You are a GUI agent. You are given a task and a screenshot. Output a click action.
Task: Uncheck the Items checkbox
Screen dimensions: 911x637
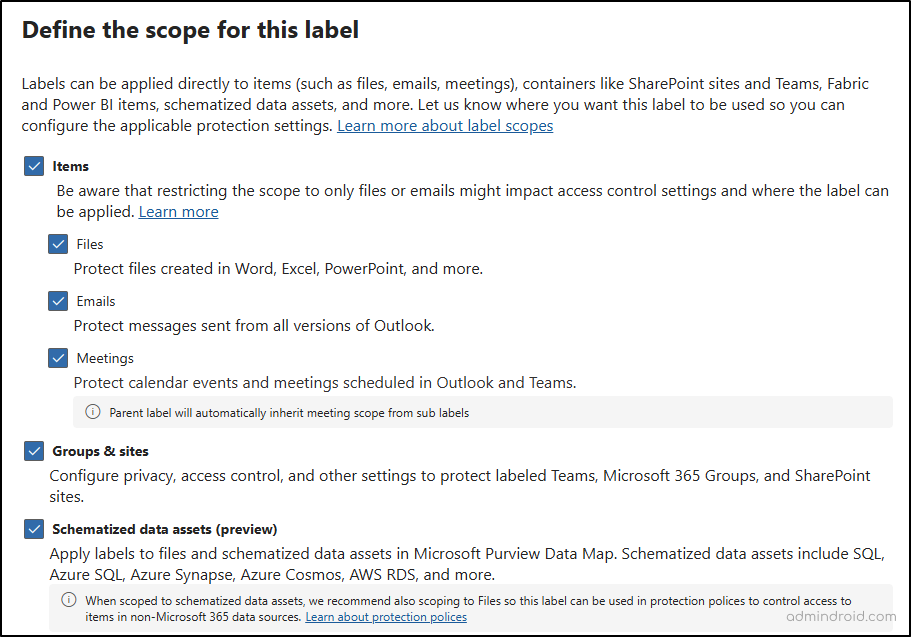point(34,166)
